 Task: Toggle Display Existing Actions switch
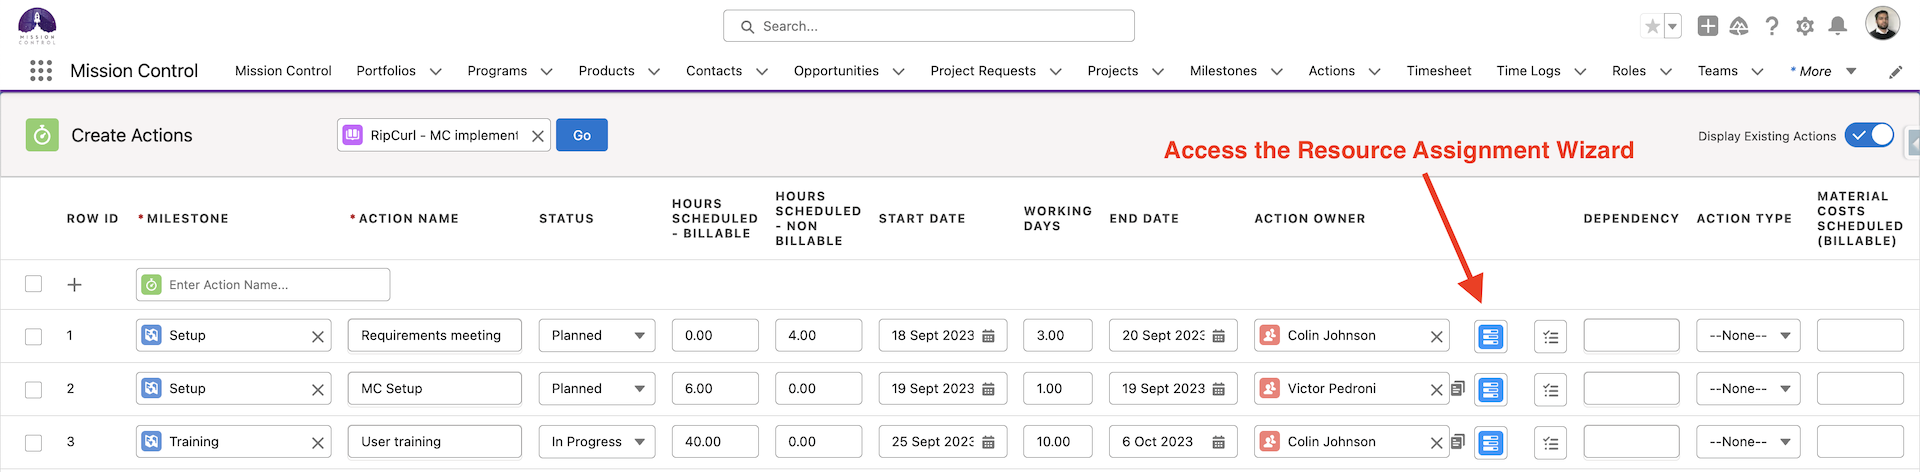1870,135
